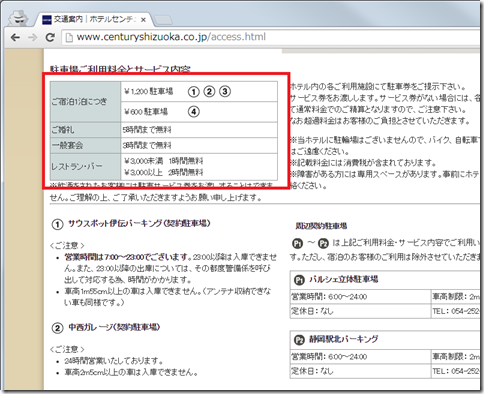The image size is (484, 394).
Task: Click the 駐車場ご利用料金とサービス内容 heading
Action: pyautogui.click(x=120, y=69)
